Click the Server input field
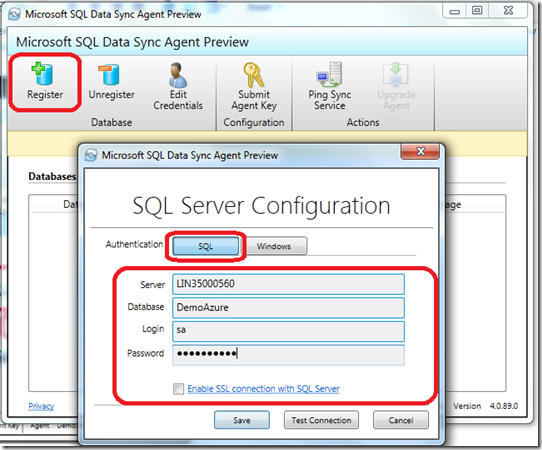The width and height of the screenshot is (542, 450). click(288, 284)
